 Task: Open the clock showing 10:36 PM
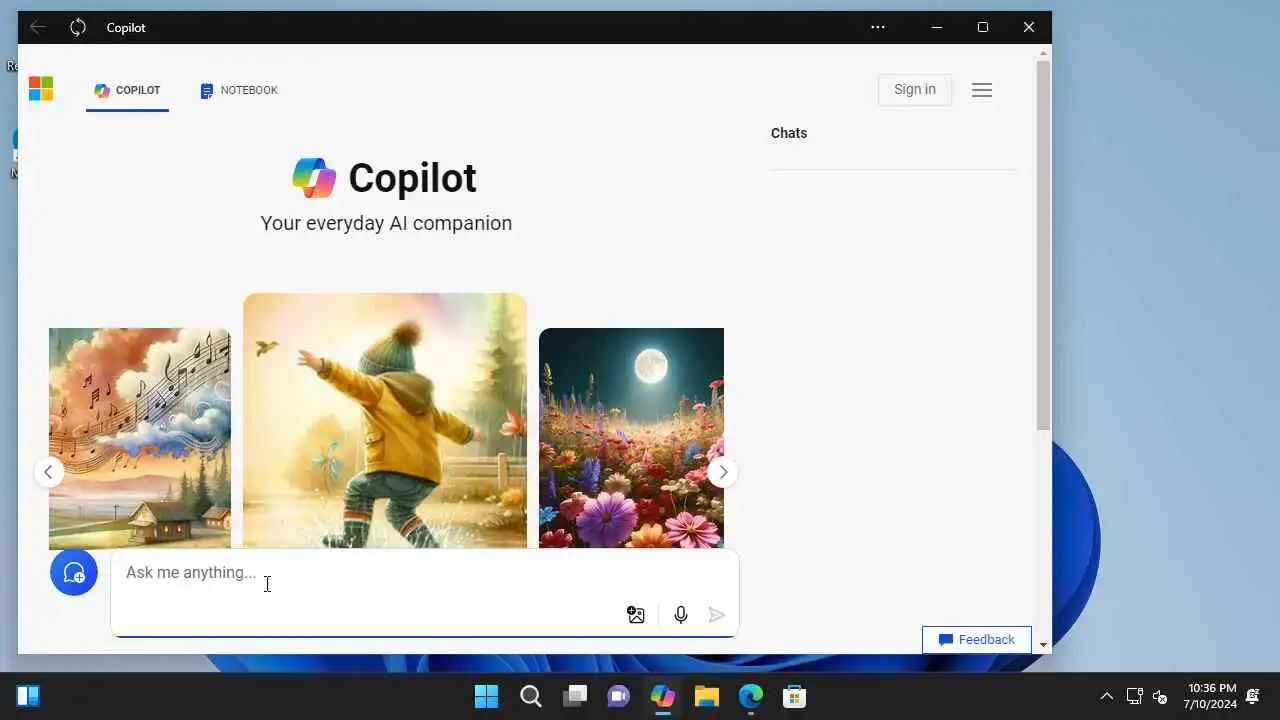point(1211,696)
